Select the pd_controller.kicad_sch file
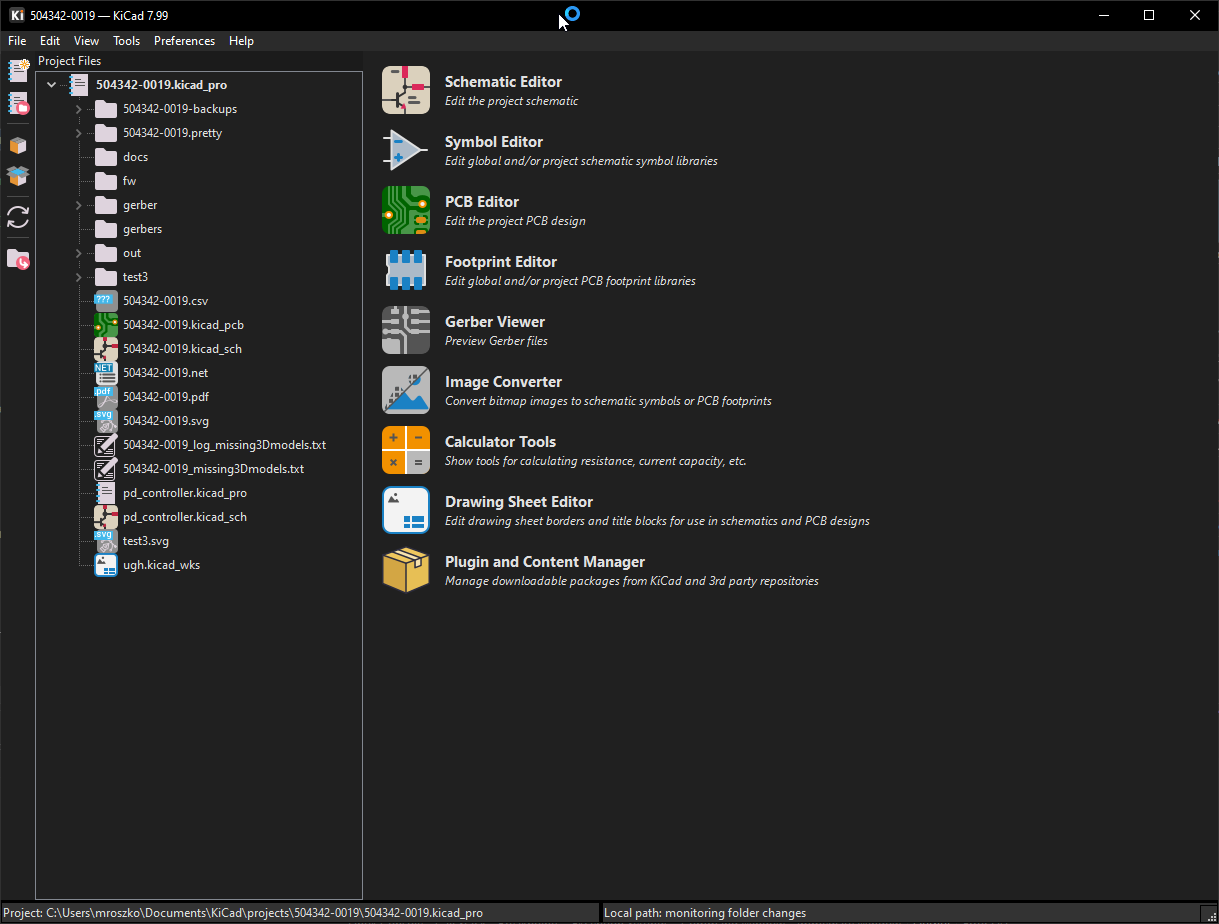Viewport: 1219px width, 924px height. click(185, 516)
